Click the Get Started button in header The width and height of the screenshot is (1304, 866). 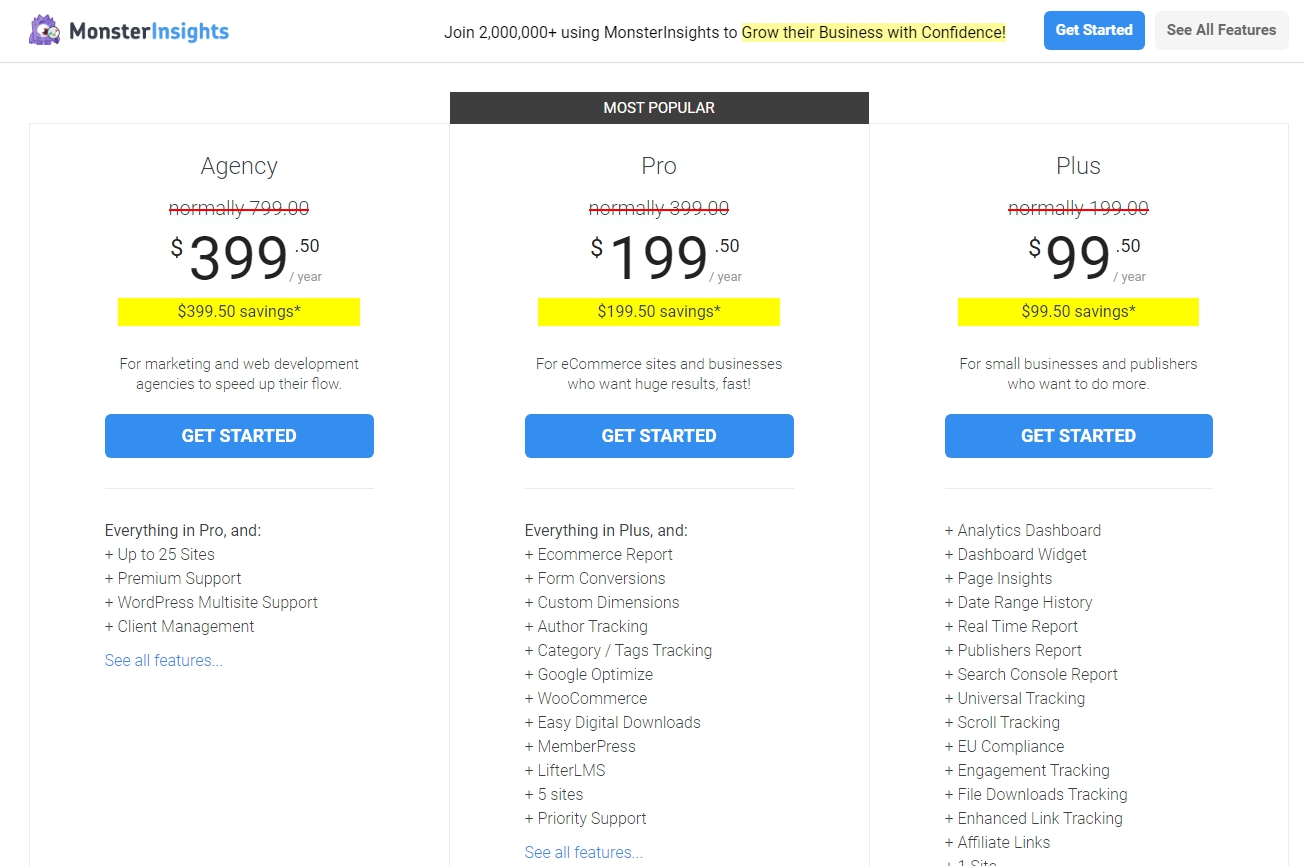1094,31
